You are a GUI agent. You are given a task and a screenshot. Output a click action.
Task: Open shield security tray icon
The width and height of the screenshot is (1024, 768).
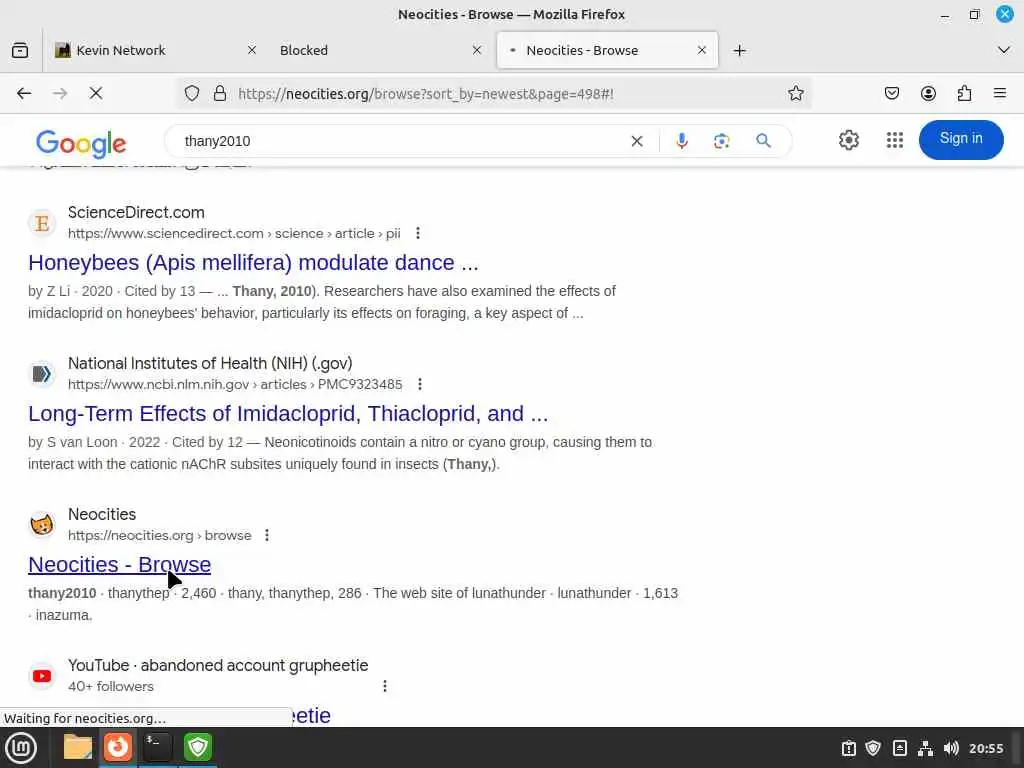873,748
